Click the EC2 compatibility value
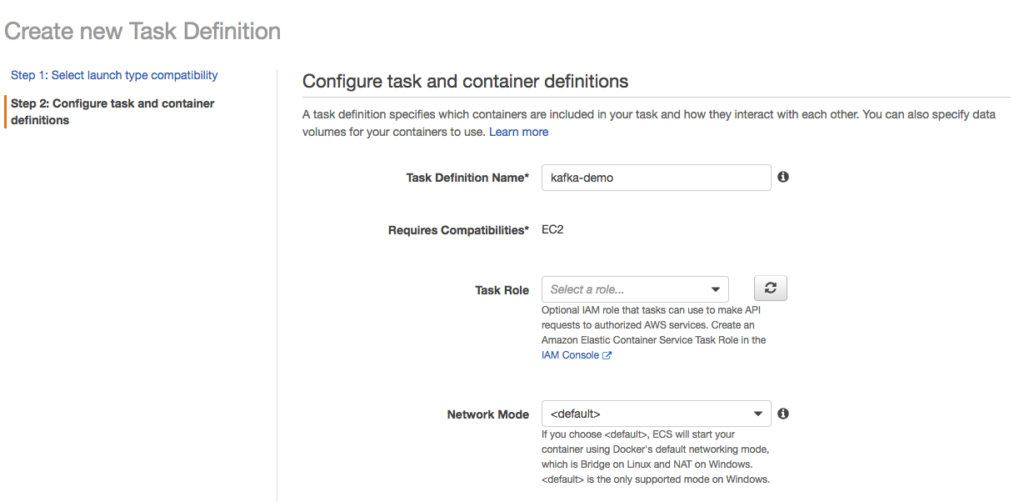 pos(554,230)
